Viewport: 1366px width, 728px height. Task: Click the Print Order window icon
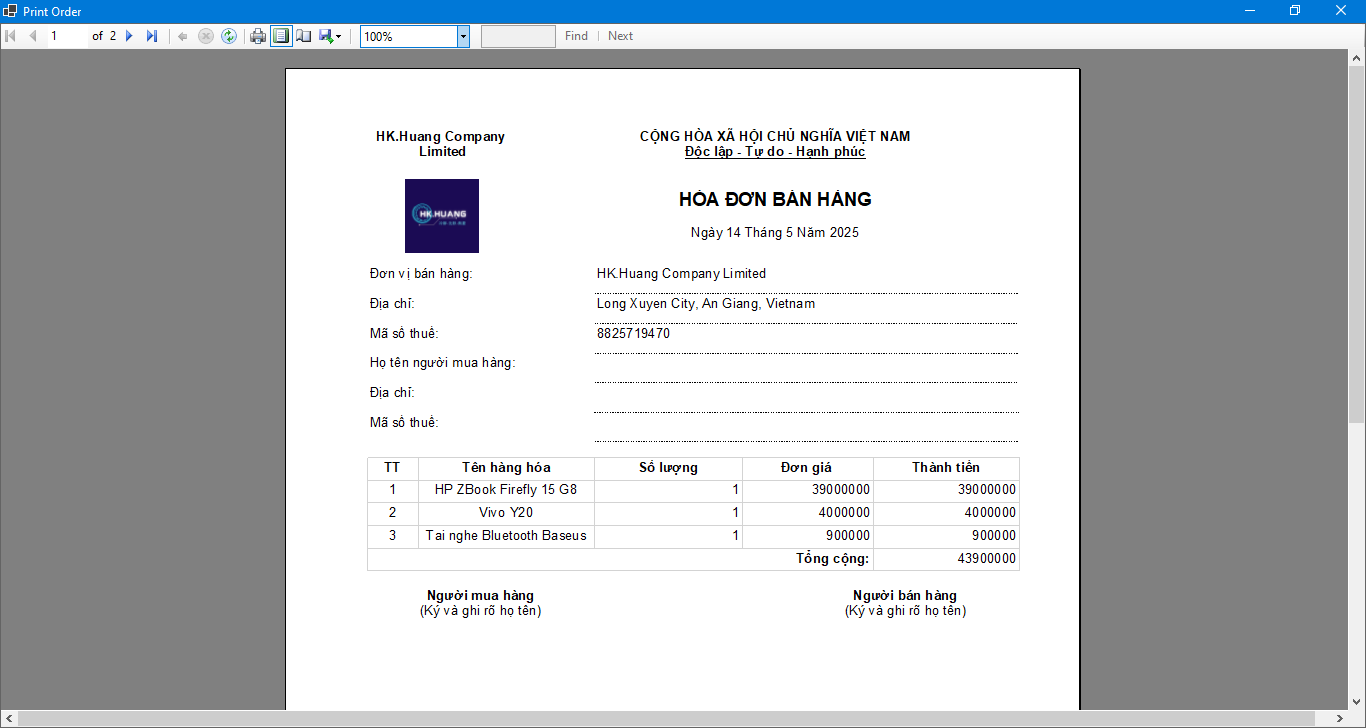tap(10, 11)
